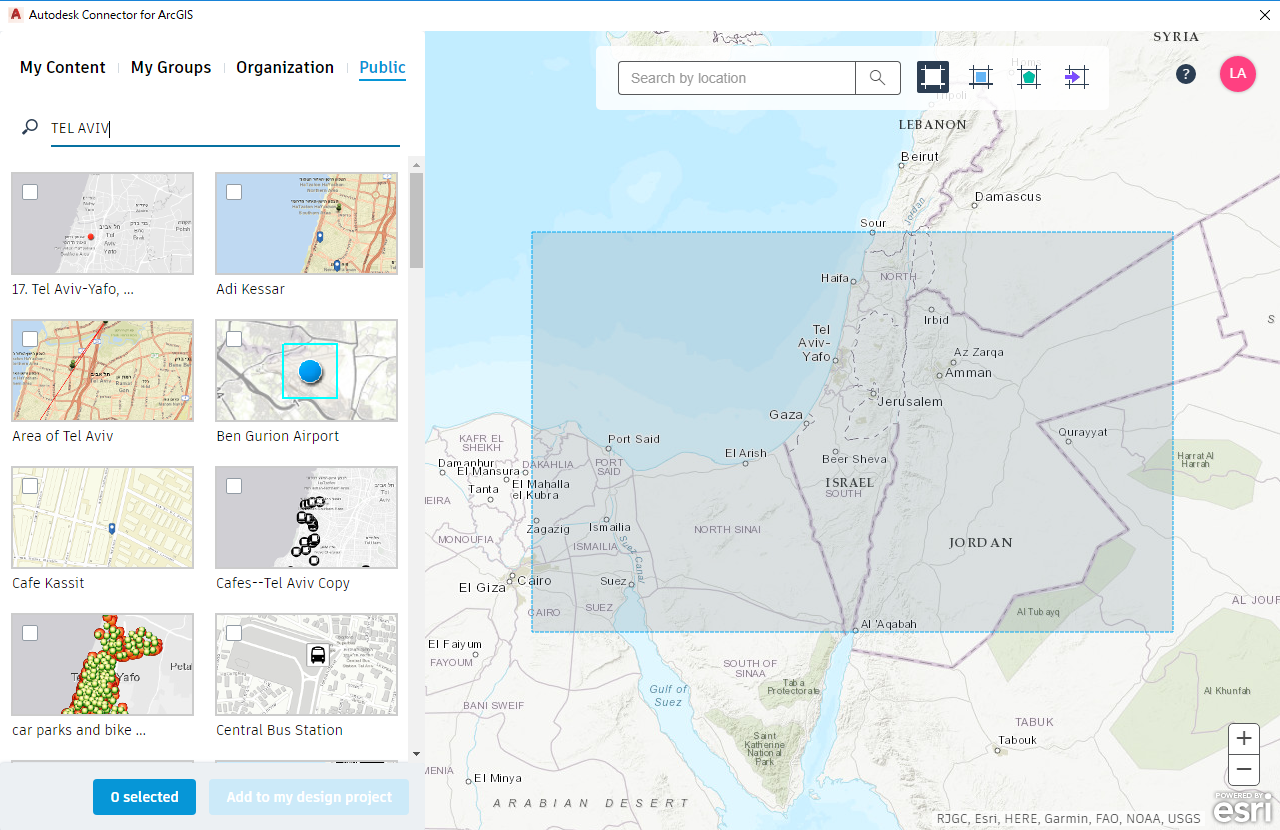
Task: Check the Central Bus Station checkbox
Action: click(x=234, y=632)
